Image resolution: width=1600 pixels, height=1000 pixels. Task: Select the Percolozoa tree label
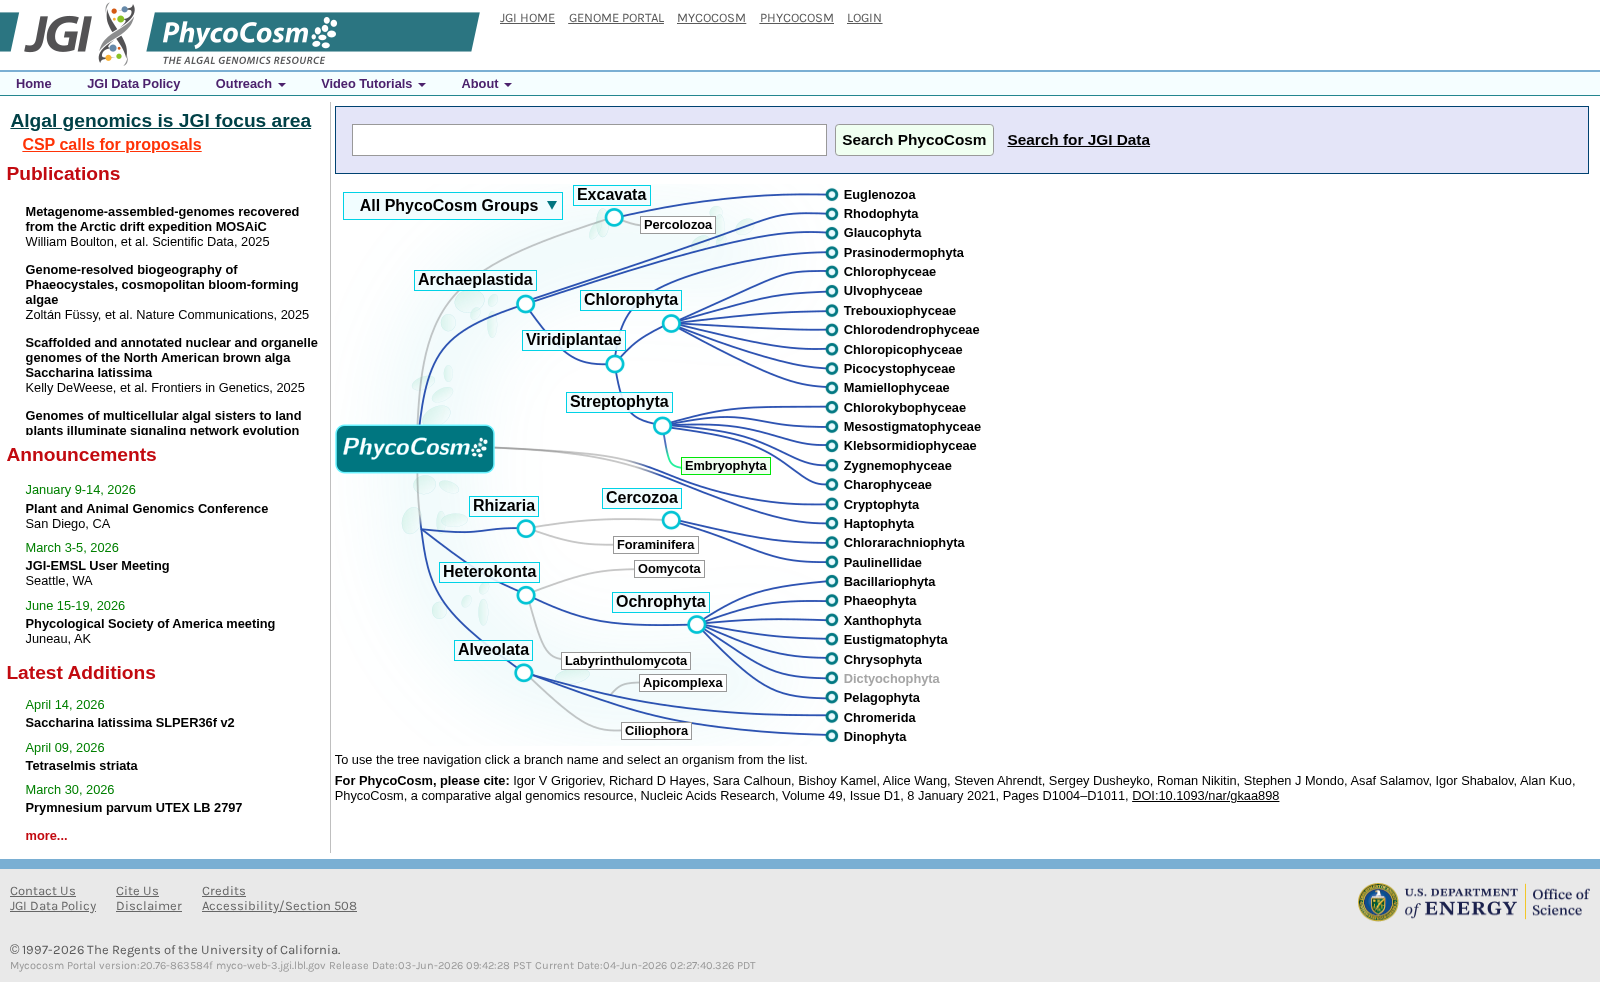(x=678, y=225)
